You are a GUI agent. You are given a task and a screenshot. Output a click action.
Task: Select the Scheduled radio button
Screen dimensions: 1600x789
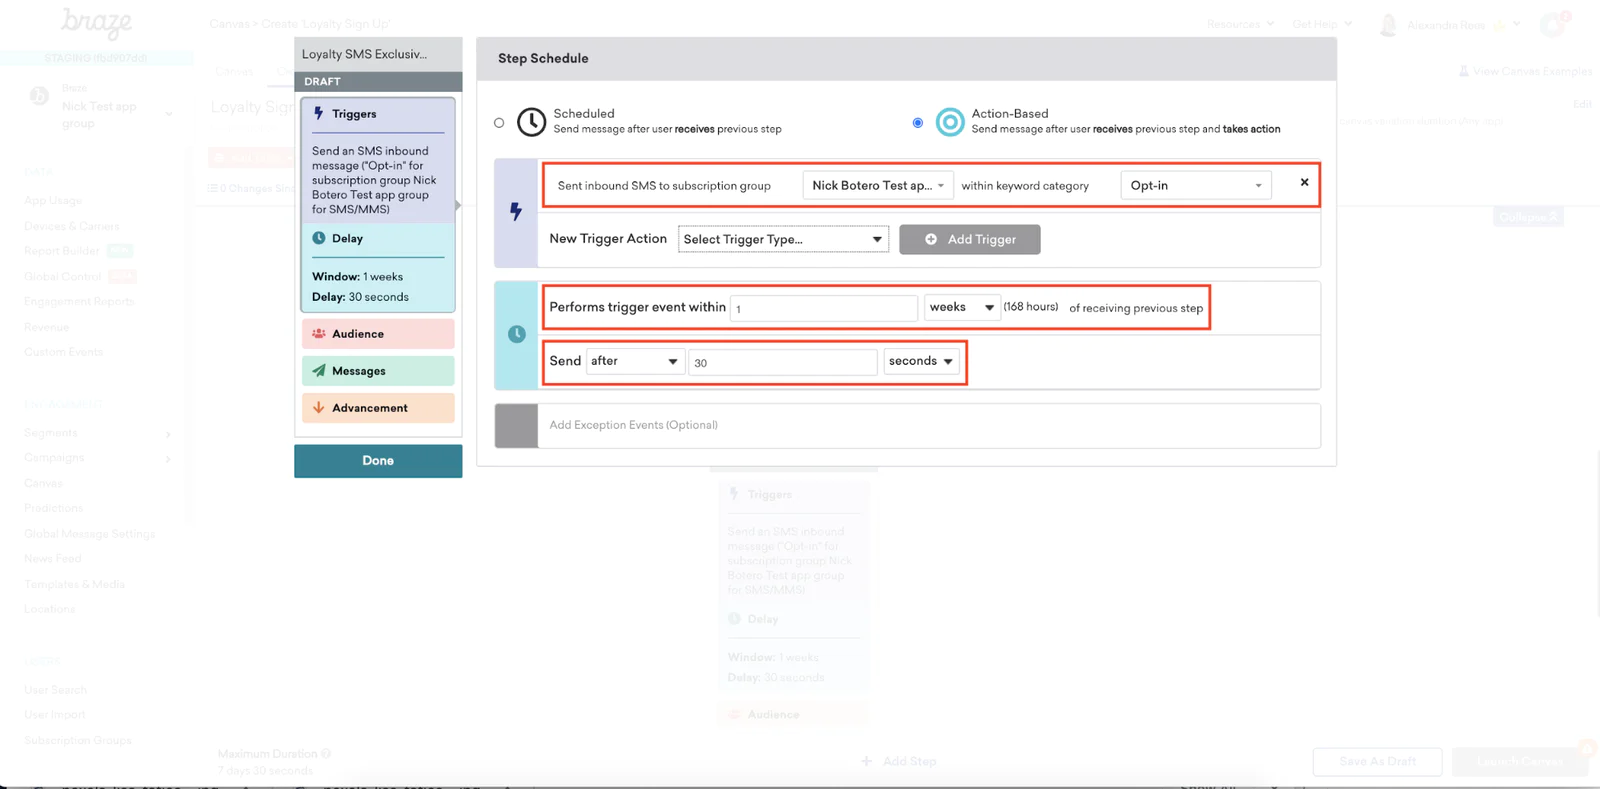coord(499,123)
